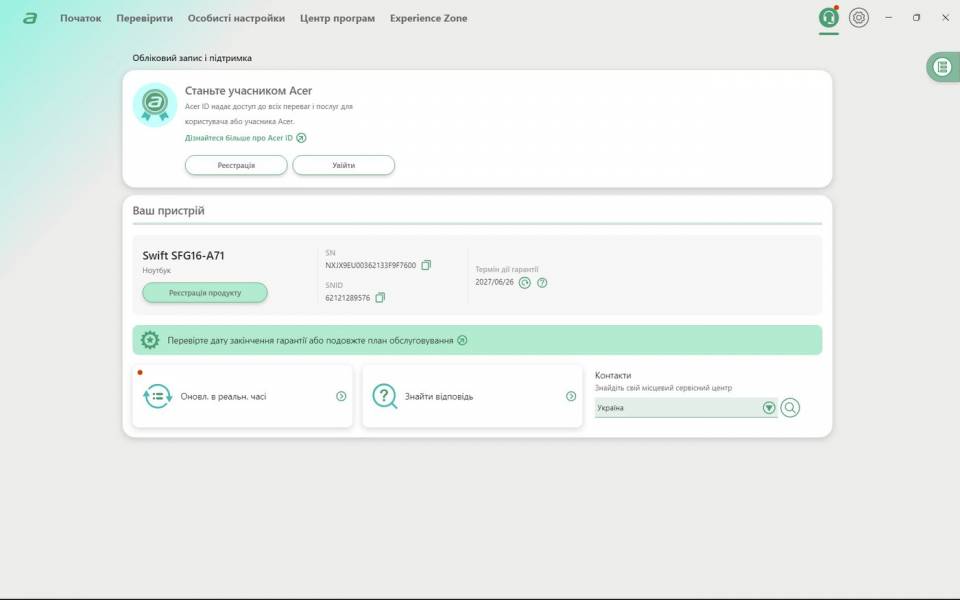This screenshot has height=600, width=960.
Task: Search for local service center
Action: click(x=790, y=407)
